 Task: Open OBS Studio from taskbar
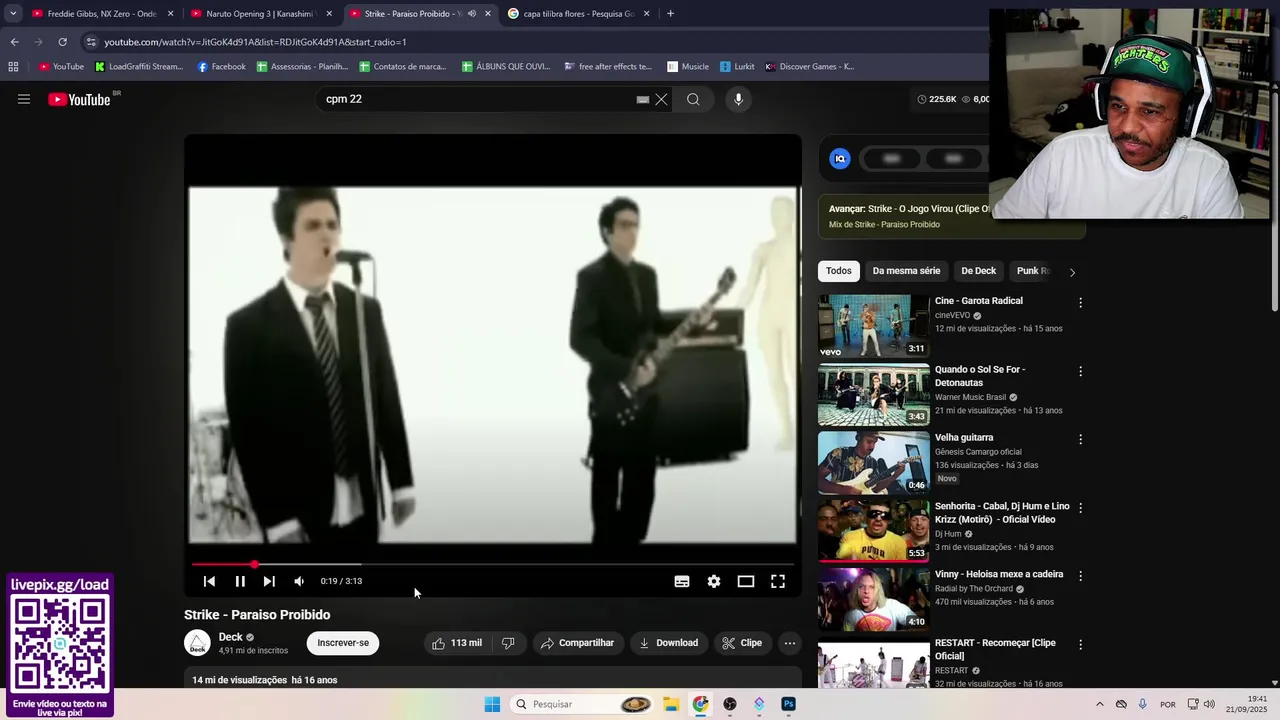[x=730, y=704]
